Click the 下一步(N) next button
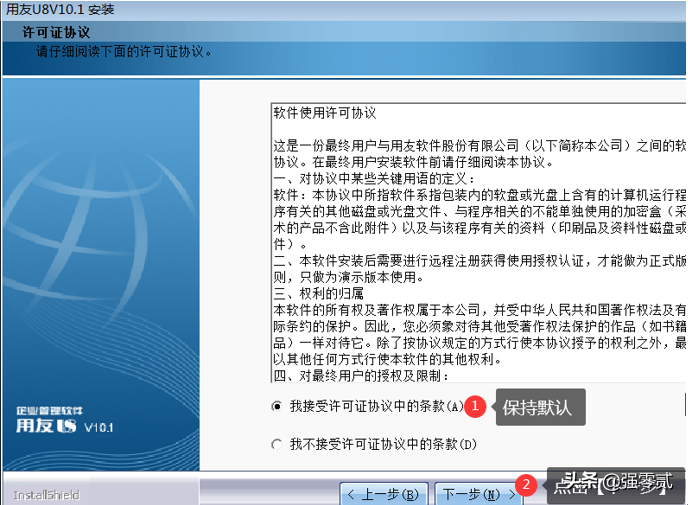This screenshot has height=505, width=688. (x=479, y=494)
